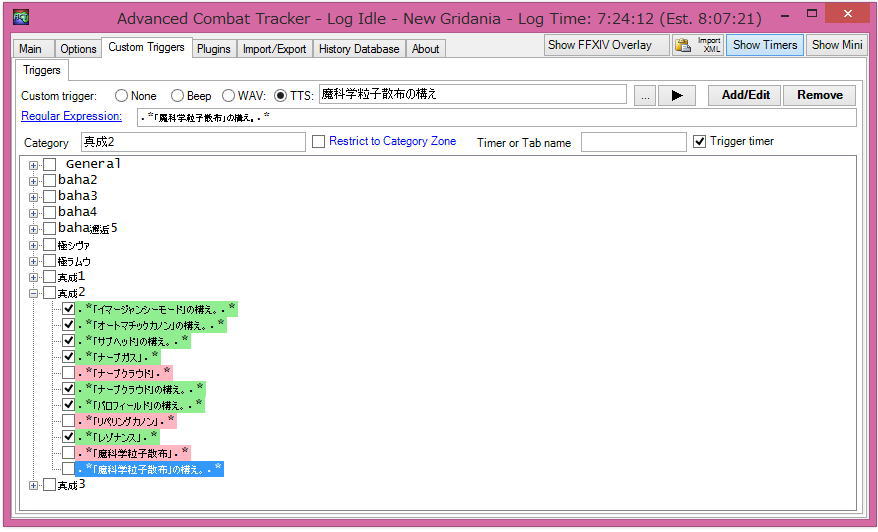Uncheck the 「ナーブガス」 trigger checkbox

point(68,357)
